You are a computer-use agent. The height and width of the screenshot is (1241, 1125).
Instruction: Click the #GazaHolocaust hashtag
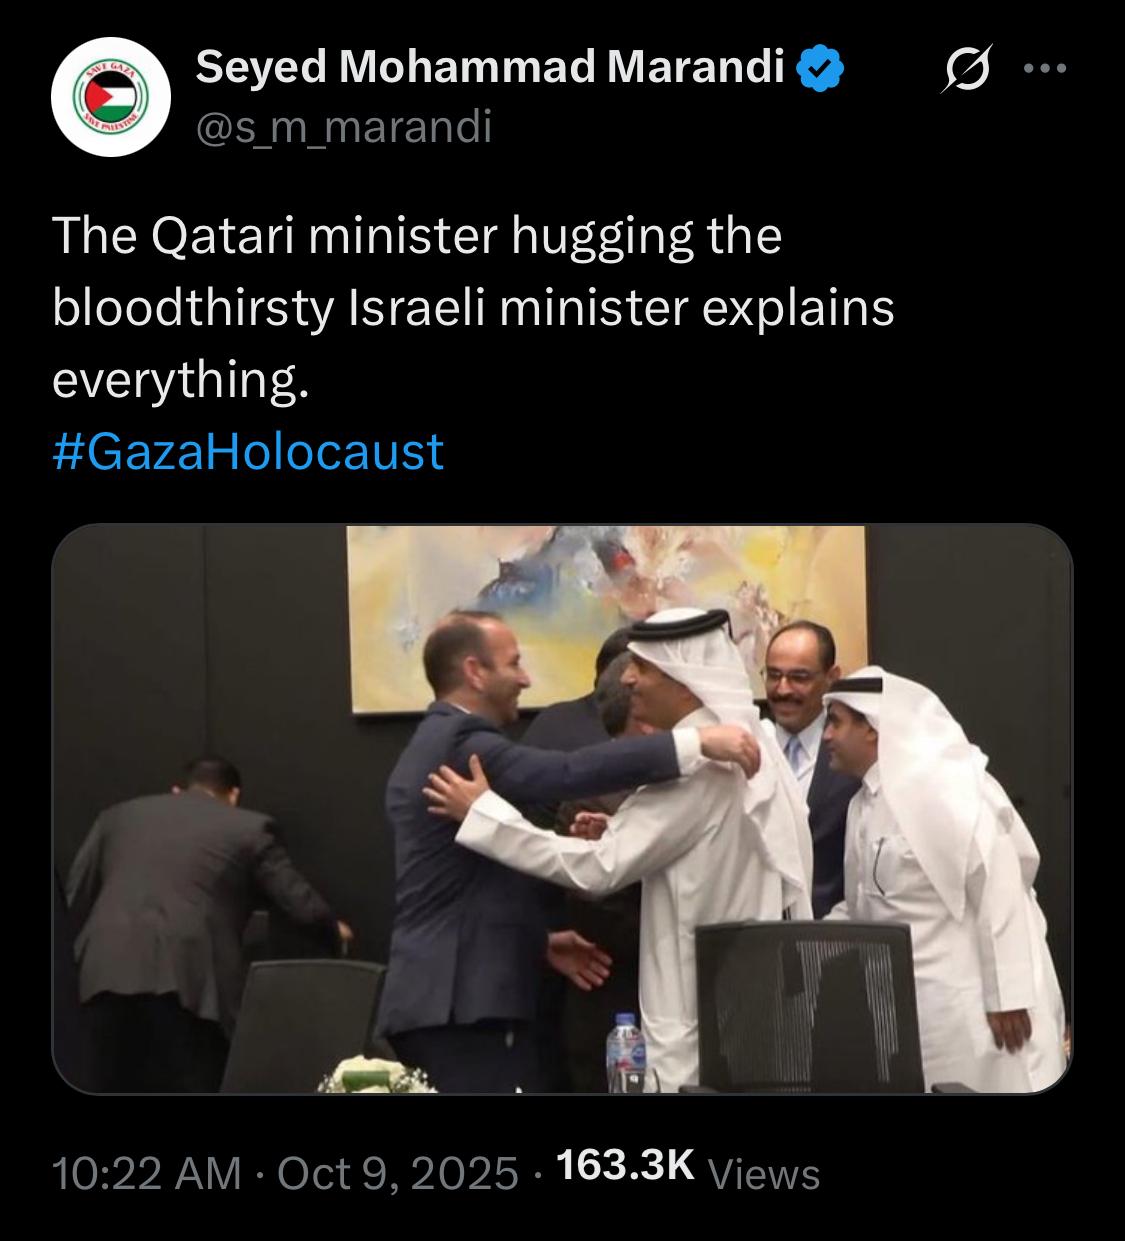(x=247, y=451)
